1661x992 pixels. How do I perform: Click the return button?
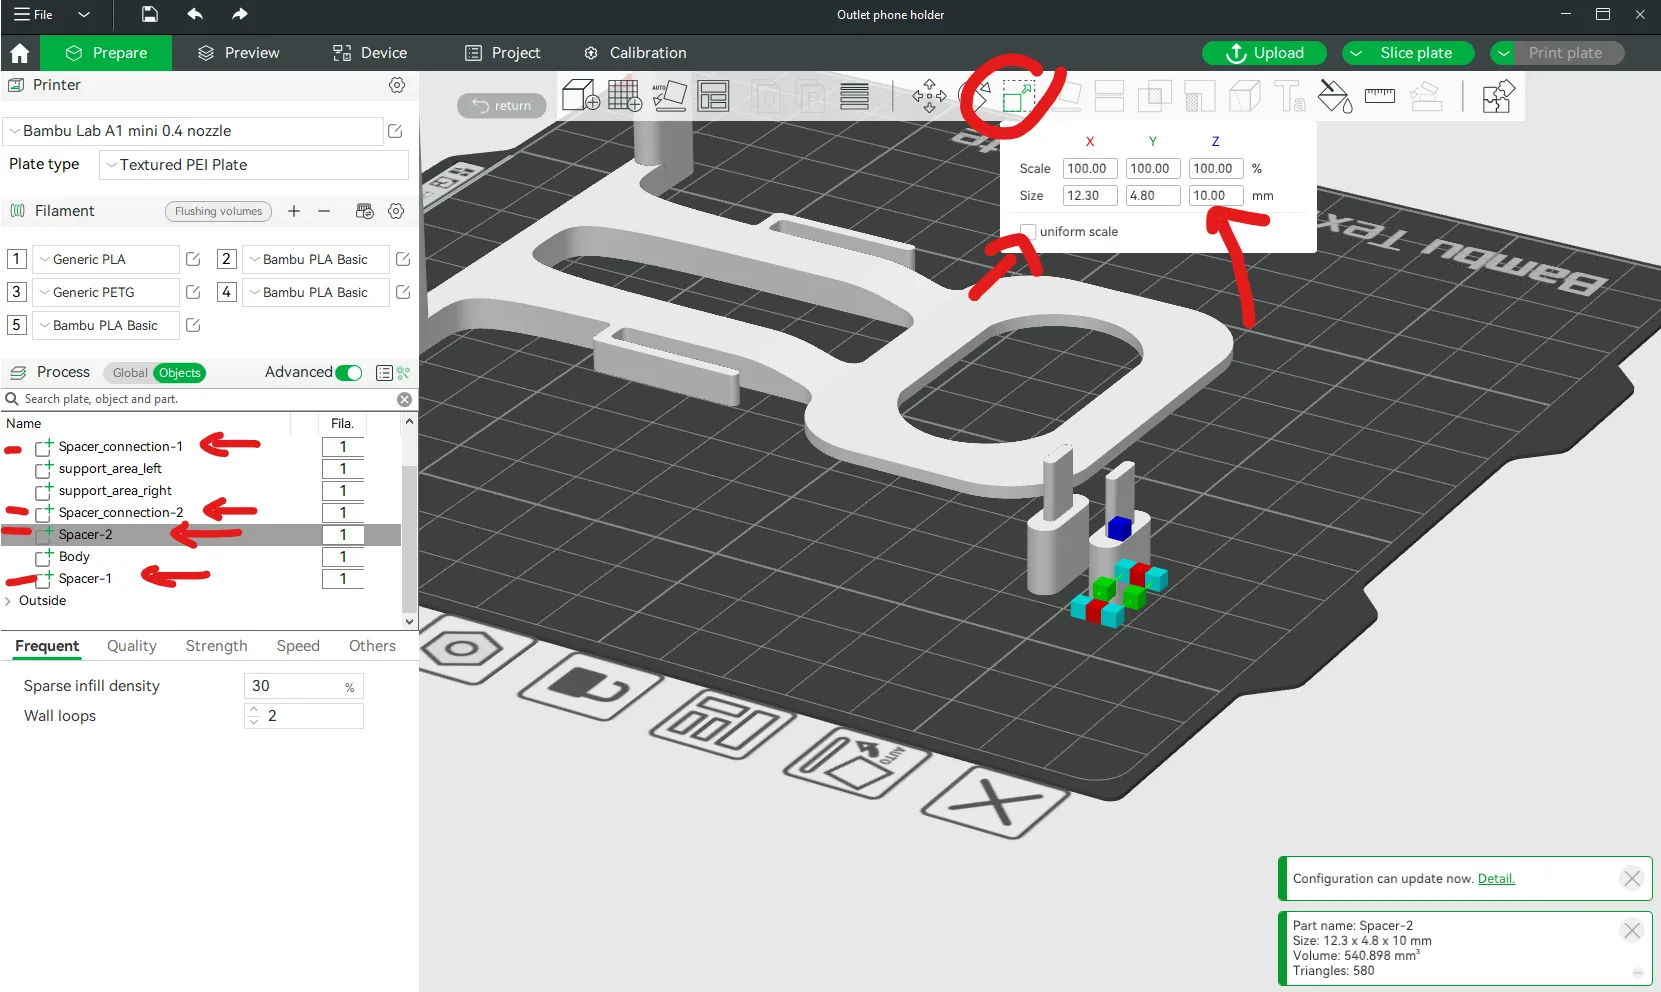(502, 106)
